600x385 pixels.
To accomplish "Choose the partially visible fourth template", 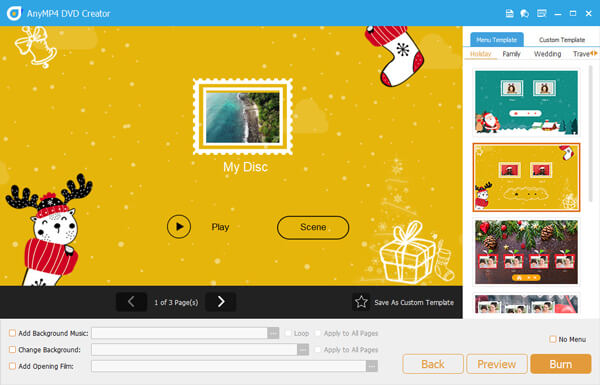I will tap(527, 304).
